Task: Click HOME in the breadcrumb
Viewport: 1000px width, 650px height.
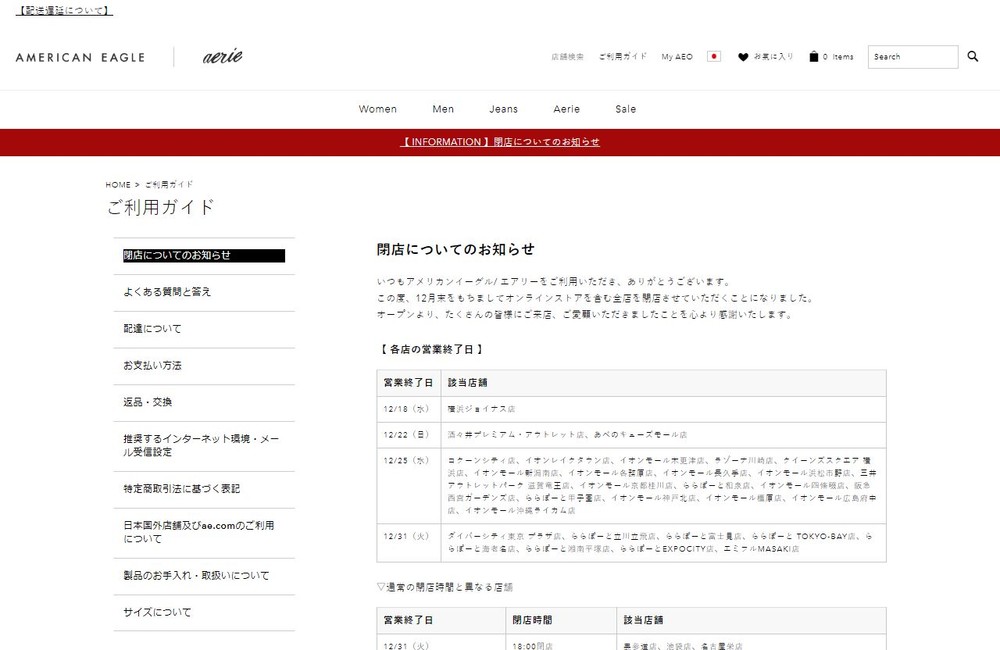Action: pos(118,185)
